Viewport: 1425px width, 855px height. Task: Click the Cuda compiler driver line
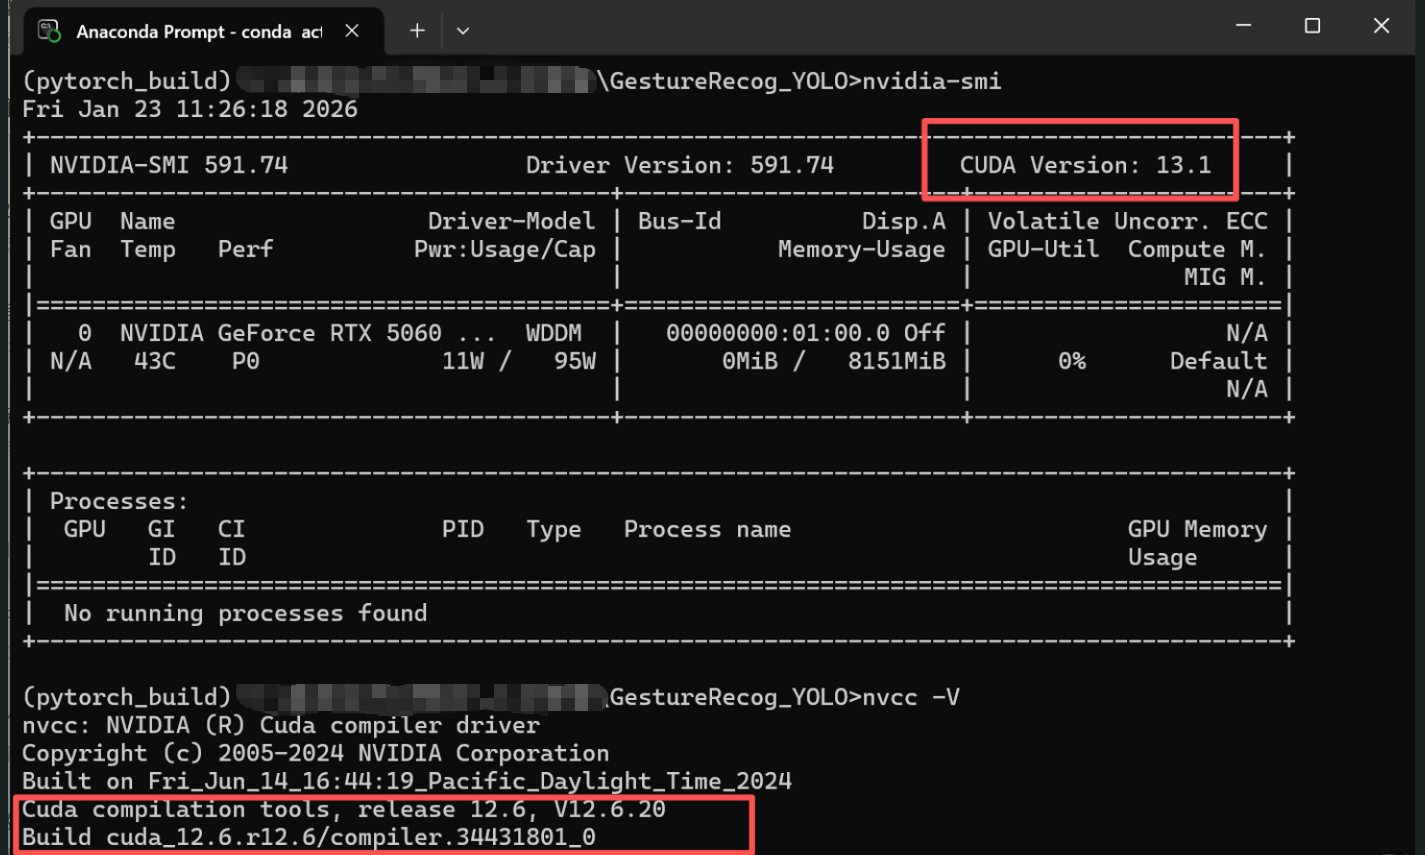[x=281, y=725]
